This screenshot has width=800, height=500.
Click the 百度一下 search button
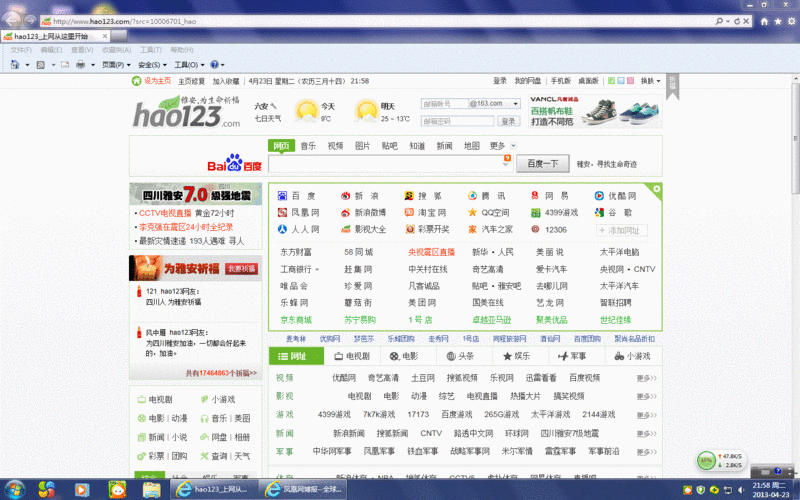click(x=542, y=164)
